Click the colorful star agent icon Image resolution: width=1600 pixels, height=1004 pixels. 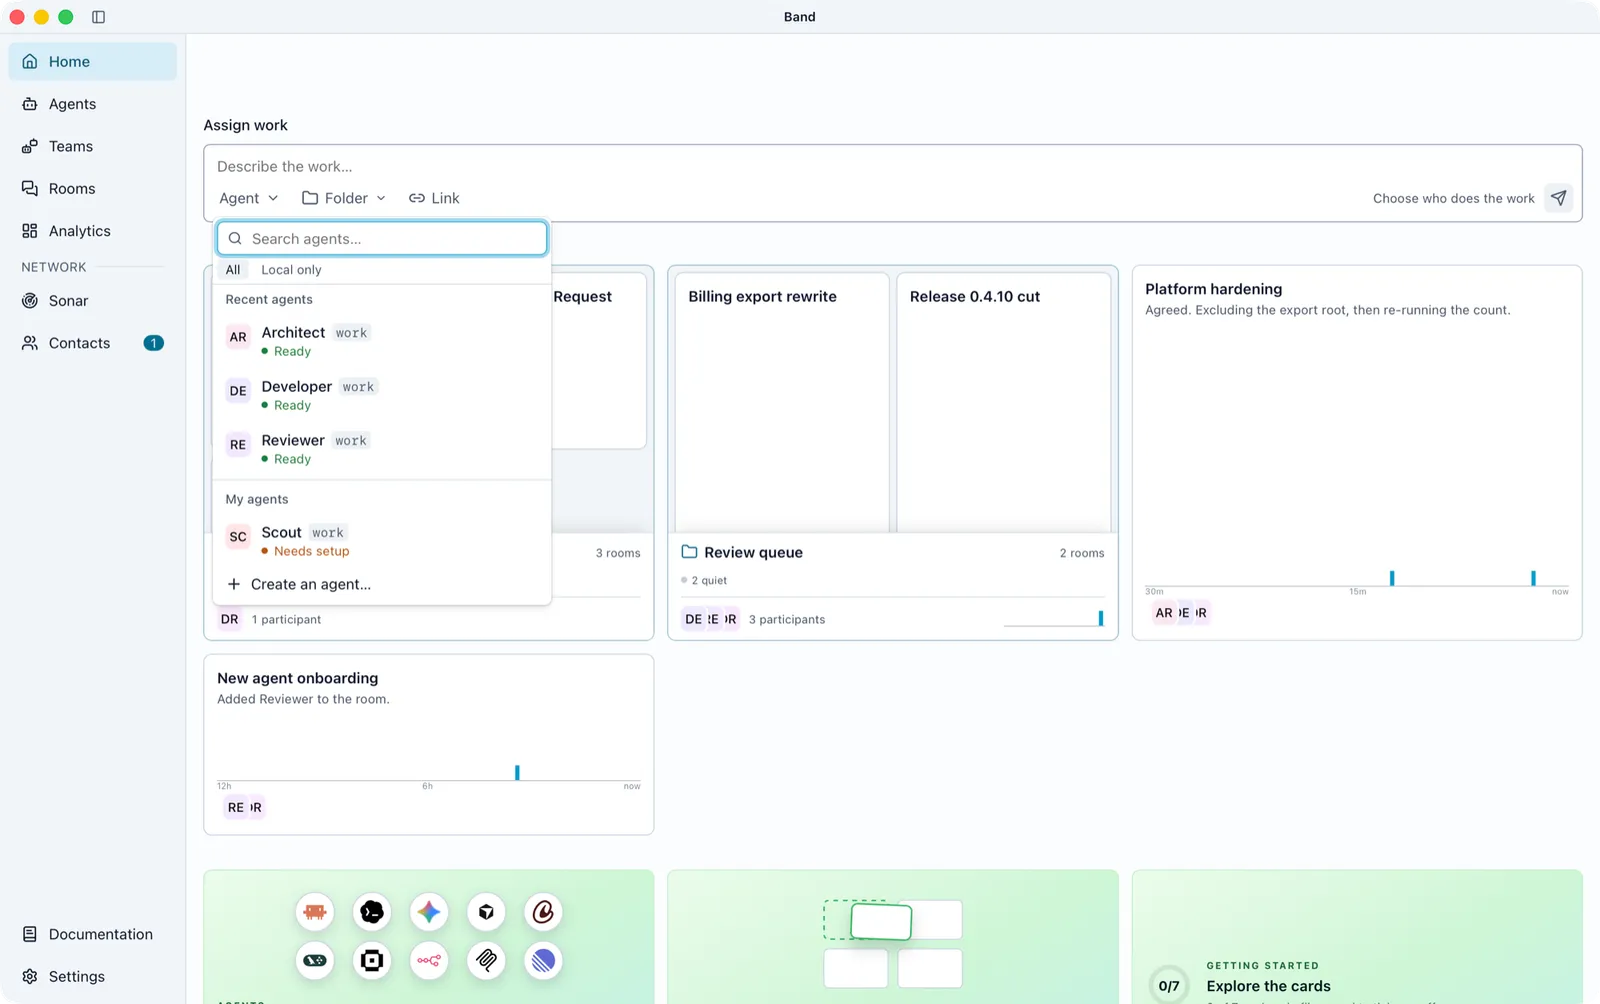pos(429,912)
